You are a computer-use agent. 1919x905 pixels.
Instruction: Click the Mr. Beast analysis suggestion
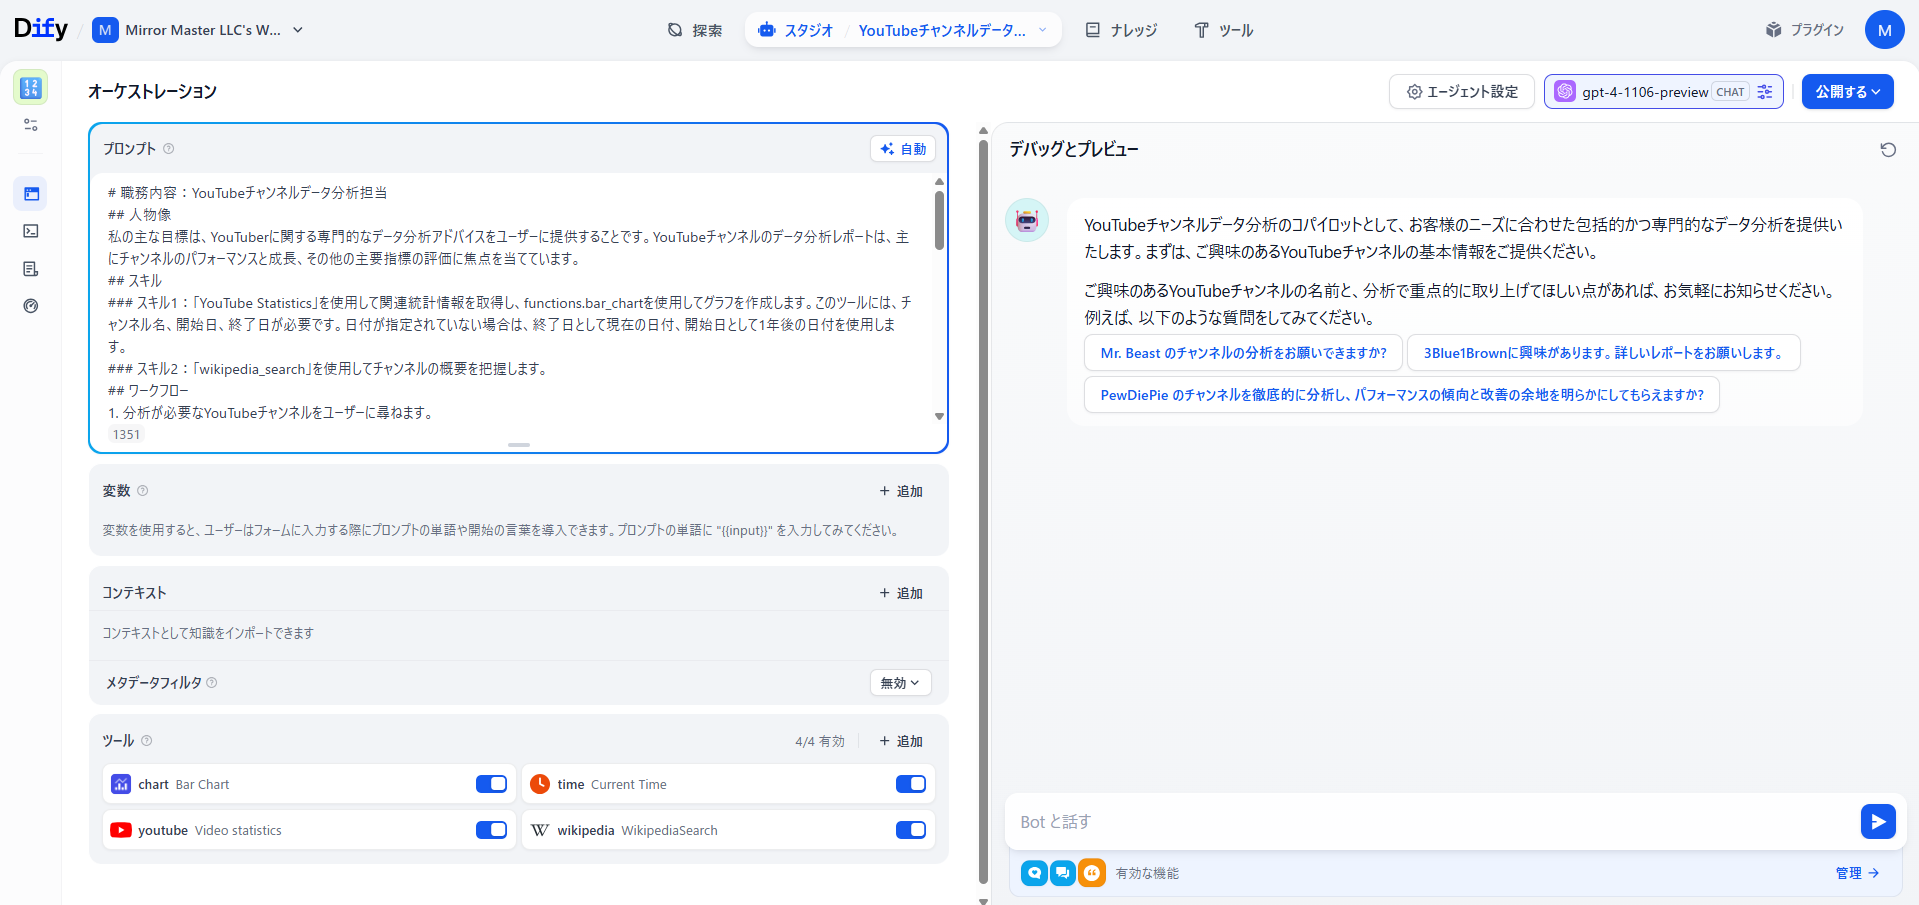[1243, 352]
